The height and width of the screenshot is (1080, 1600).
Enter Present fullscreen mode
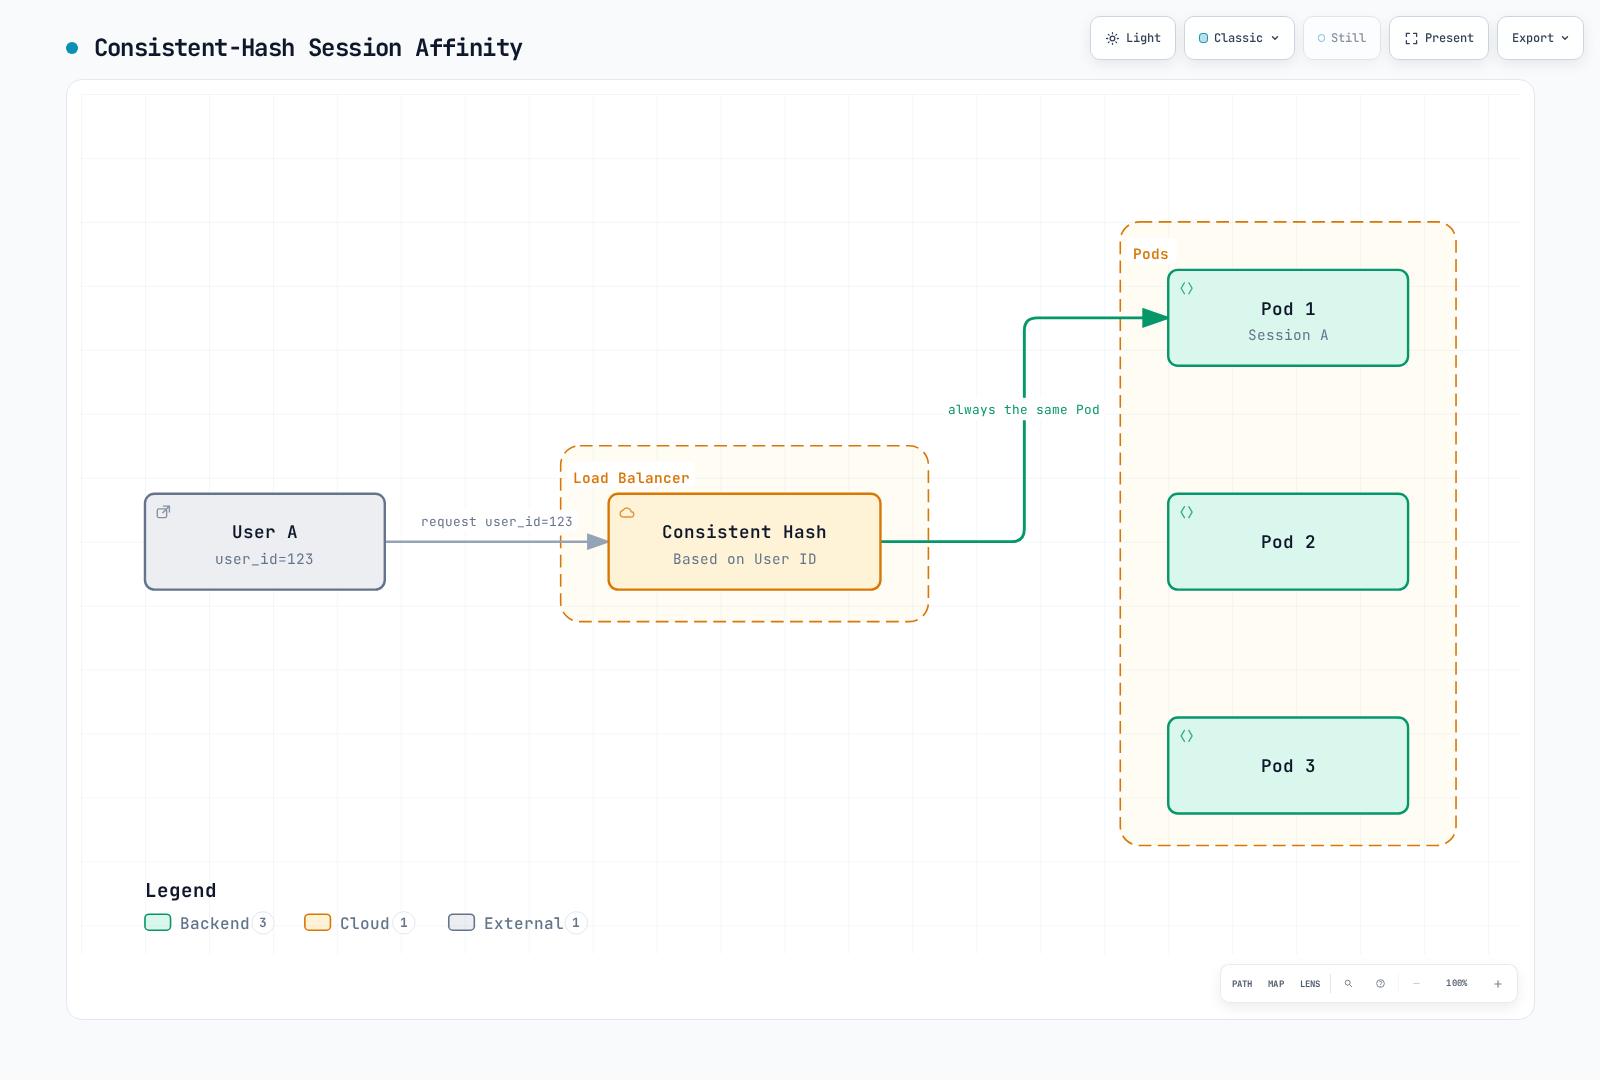point(1439,38)
